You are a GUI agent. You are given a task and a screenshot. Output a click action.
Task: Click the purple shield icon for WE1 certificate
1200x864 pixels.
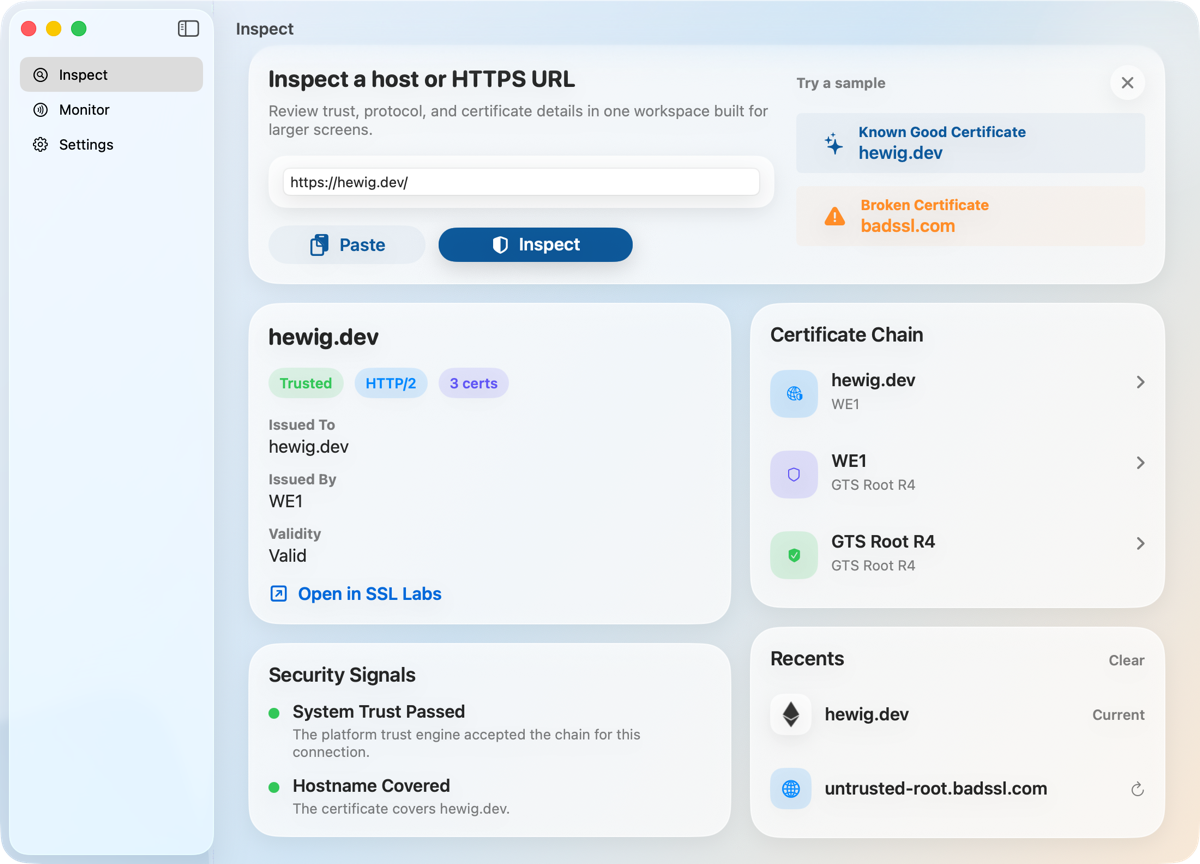coord(793,474)
